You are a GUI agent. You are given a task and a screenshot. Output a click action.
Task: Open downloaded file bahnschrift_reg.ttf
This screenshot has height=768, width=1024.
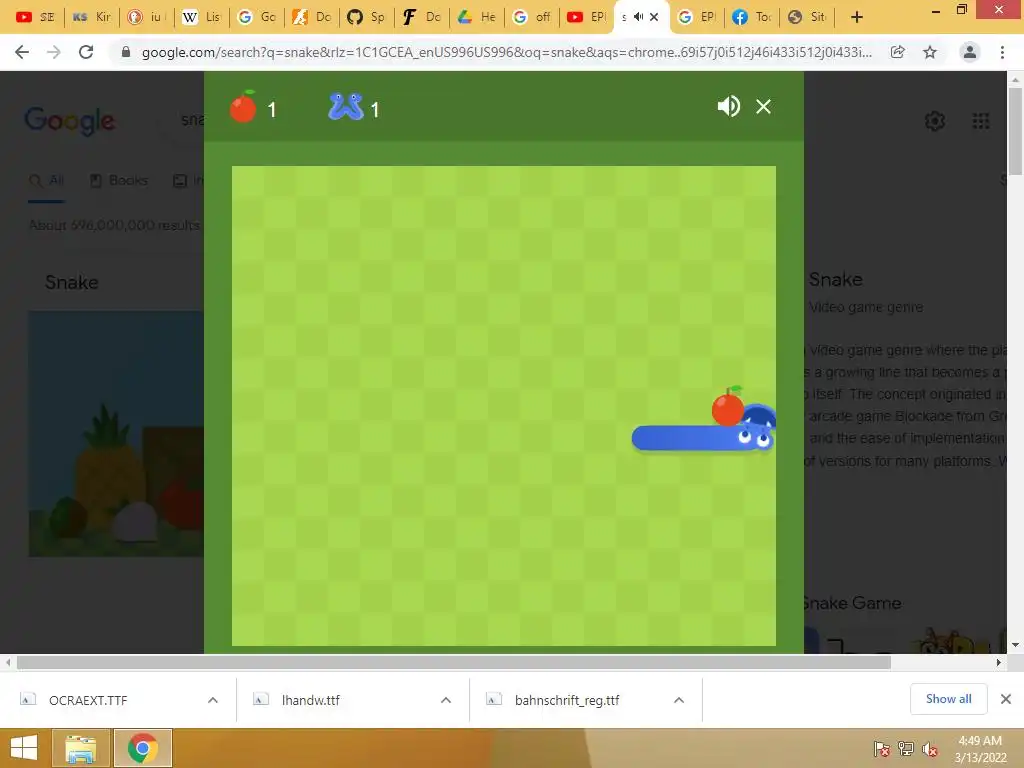567,700
